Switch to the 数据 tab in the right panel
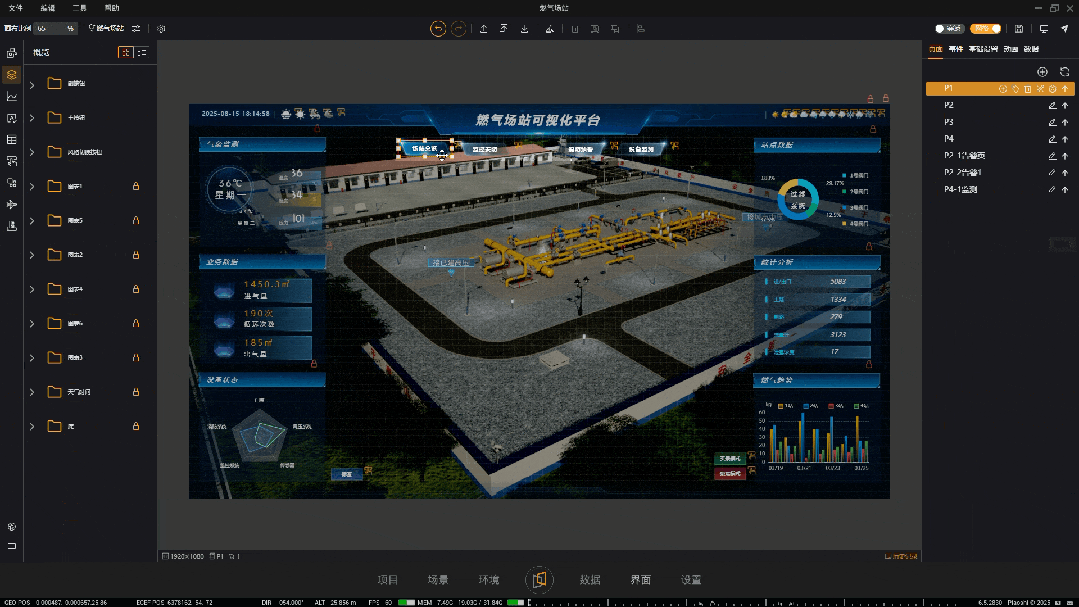This screenshot has height=607, width=1079. click(1031, 49)
